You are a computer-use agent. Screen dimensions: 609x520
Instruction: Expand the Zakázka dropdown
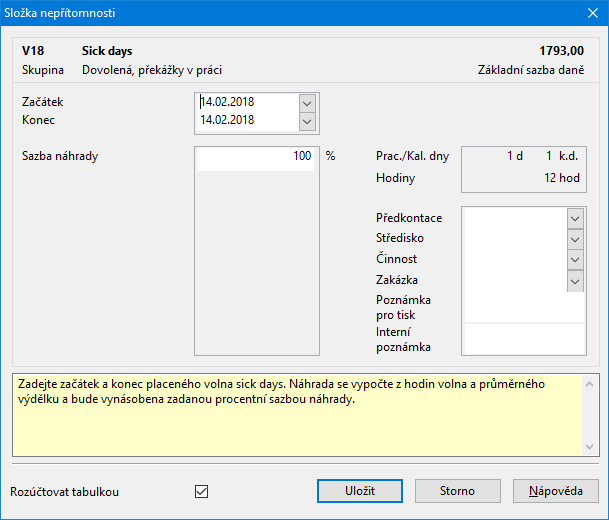coord(575,281)
